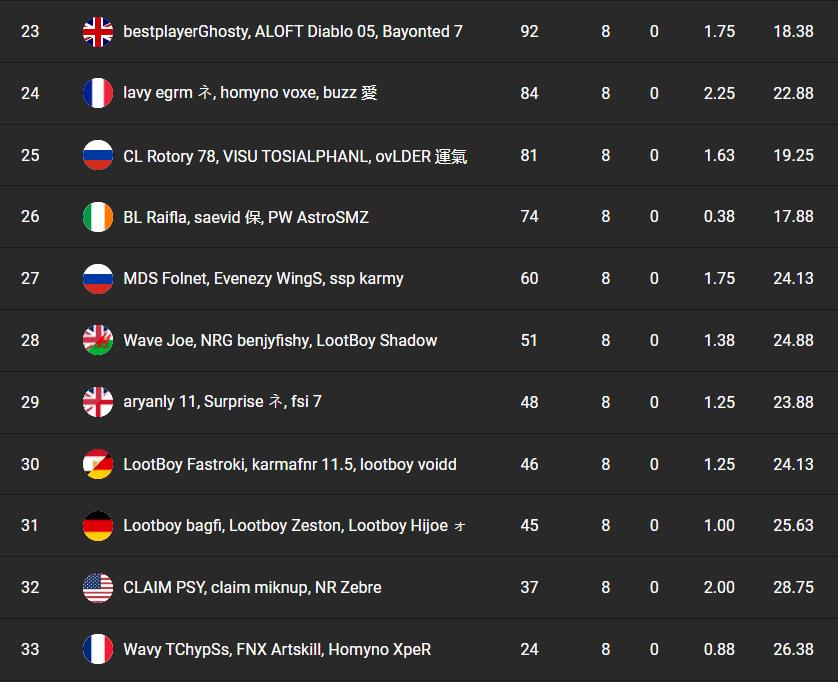Screen dimensions: 838x682
Task: Click the flag beside LootBoy Fastroki
Action: pos(98,464)
